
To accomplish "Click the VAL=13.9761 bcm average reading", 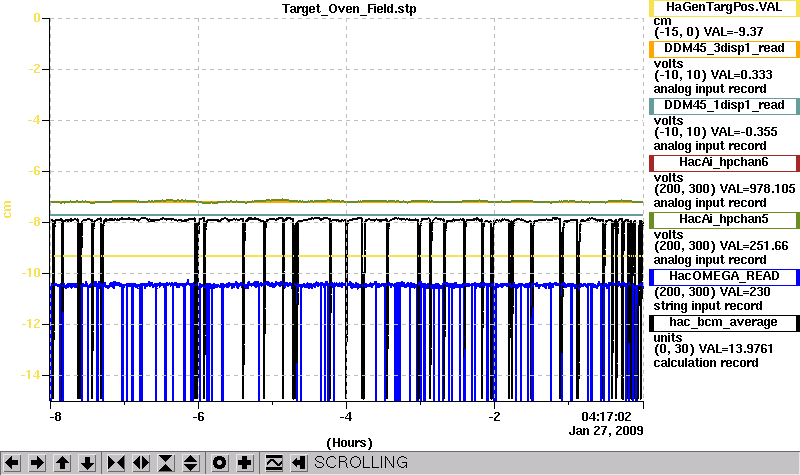I will (x=736, y=349).
